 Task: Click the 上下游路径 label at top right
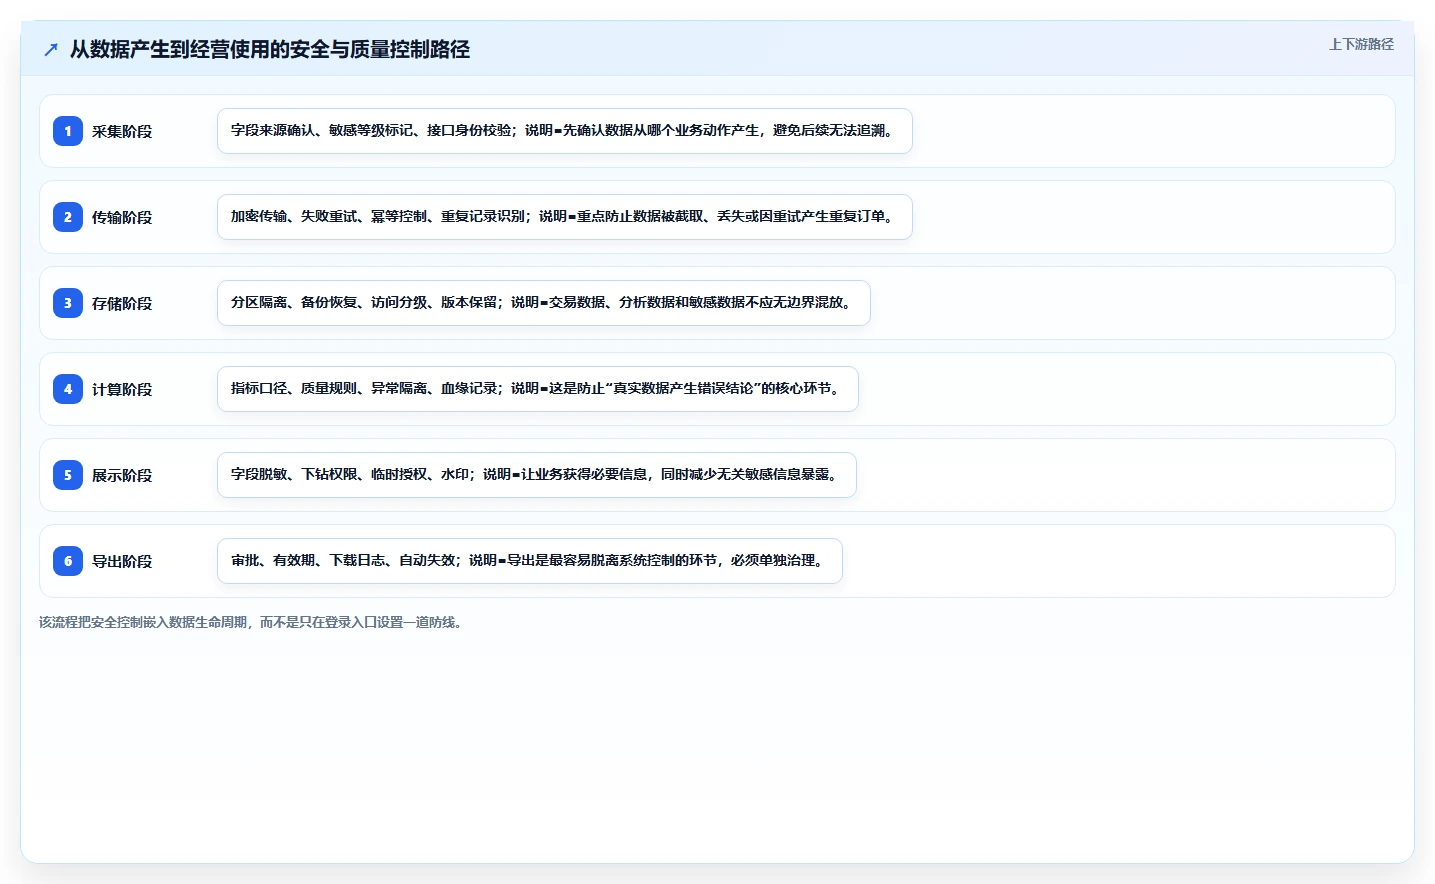pyautogui.click(x=1361, y=44)
